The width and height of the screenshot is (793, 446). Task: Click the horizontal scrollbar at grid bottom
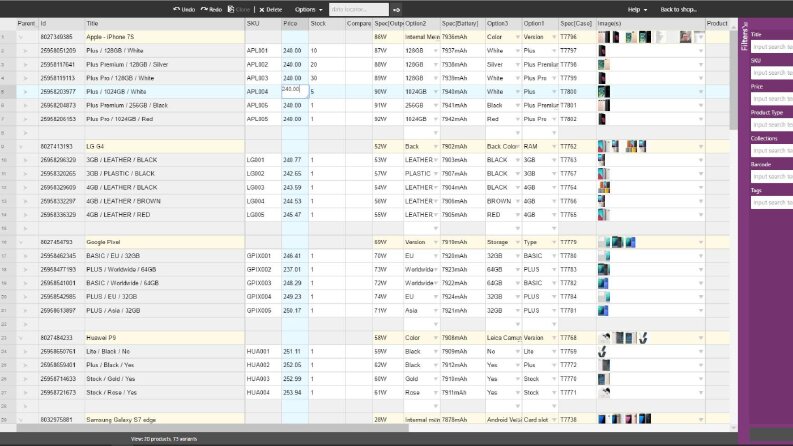pos(212,428)
